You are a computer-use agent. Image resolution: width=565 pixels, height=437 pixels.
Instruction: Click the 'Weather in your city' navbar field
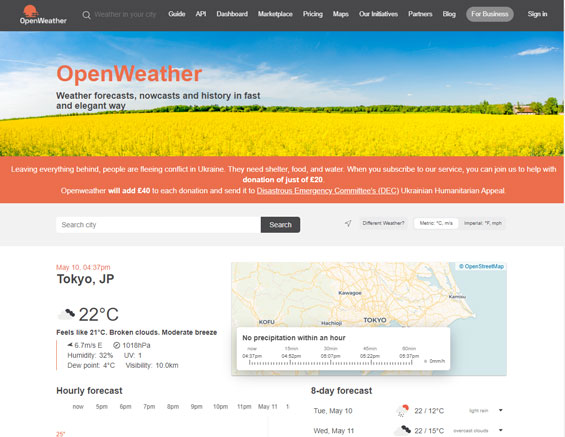coord(125,14)
